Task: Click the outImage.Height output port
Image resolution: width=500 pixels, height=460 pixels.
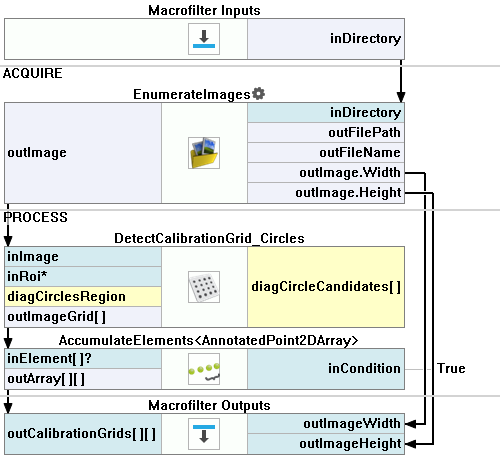Action: point(326,193)
